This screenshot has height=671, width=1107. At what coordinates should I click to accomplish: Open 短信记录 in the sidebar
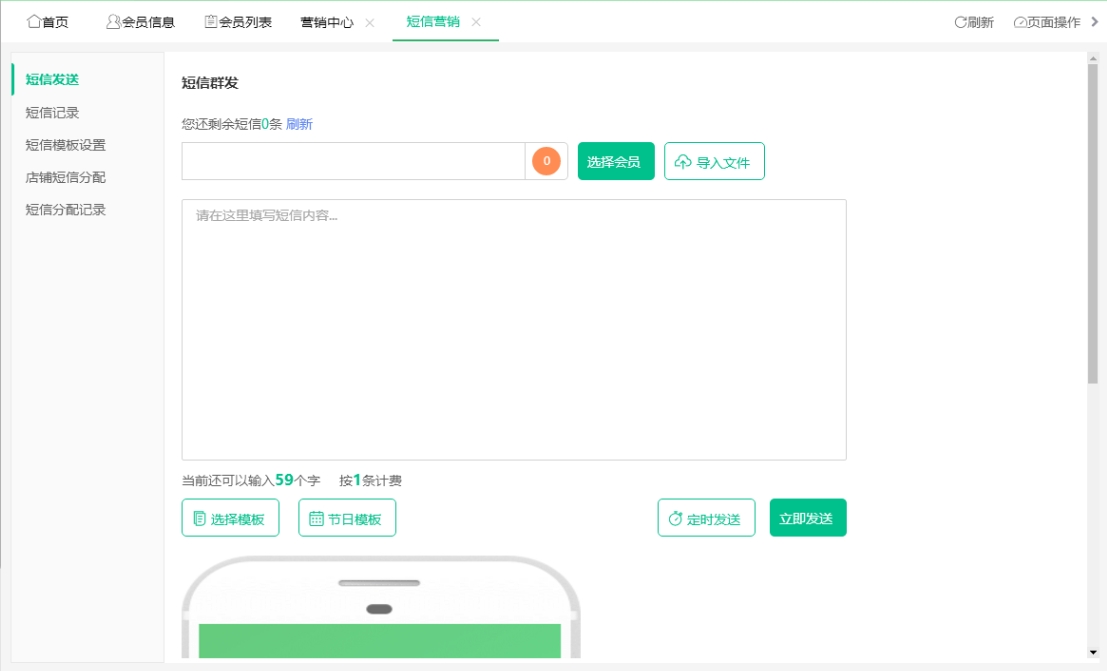click(52, 112)
